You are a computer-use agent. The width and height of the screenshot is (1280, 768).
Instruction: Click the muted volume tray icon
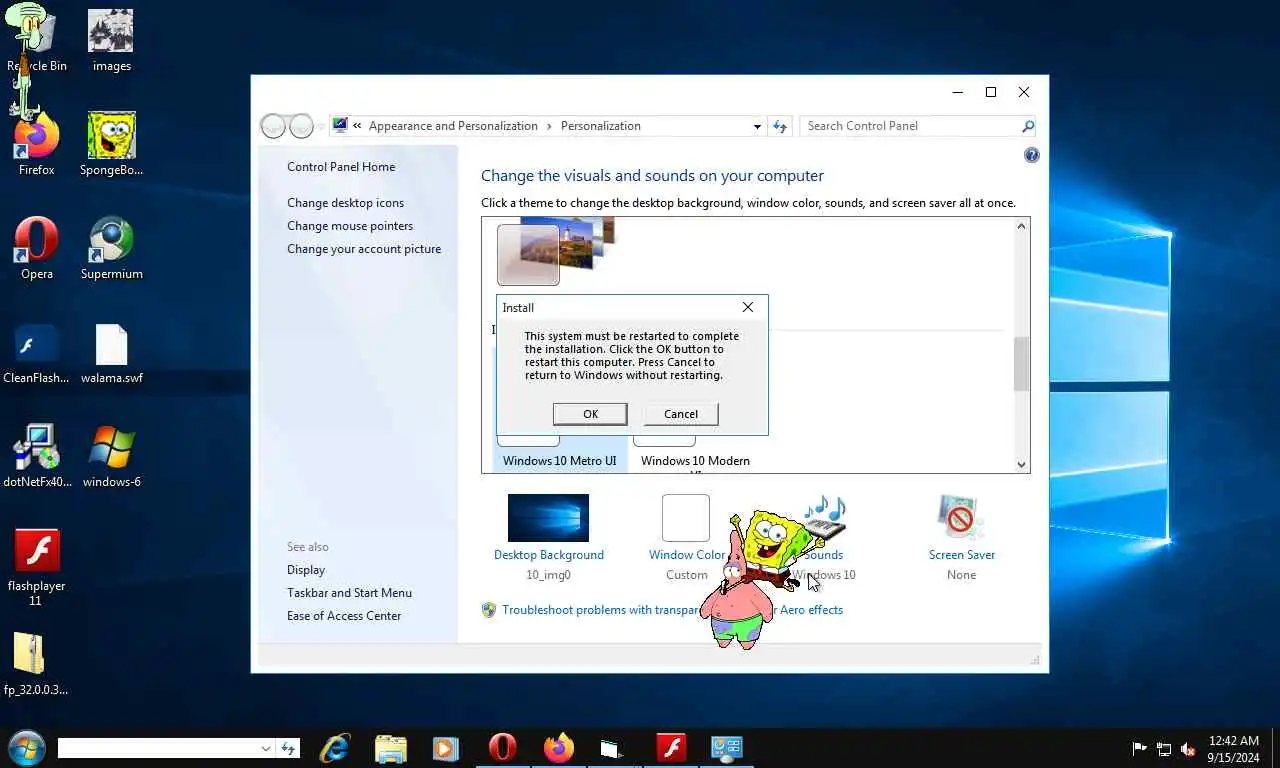coord(1188,749)
